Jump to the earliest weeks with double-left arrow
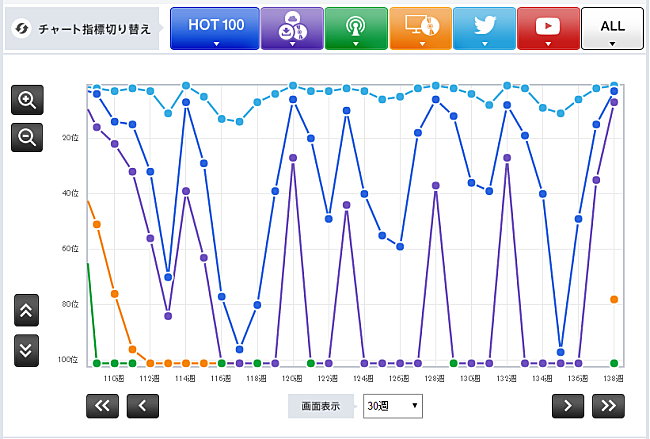Viewport: 650px width, 439px height. coord(103,405)
